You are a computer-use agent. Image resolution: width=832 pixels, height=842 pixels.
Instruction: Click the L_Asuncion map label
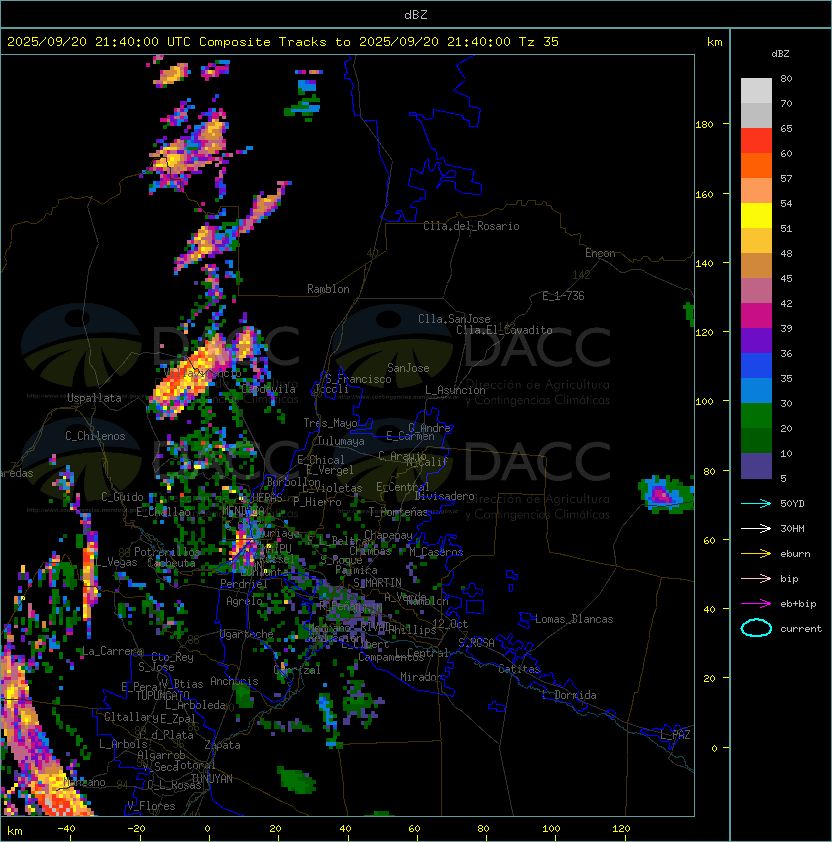tap(455, 390)
